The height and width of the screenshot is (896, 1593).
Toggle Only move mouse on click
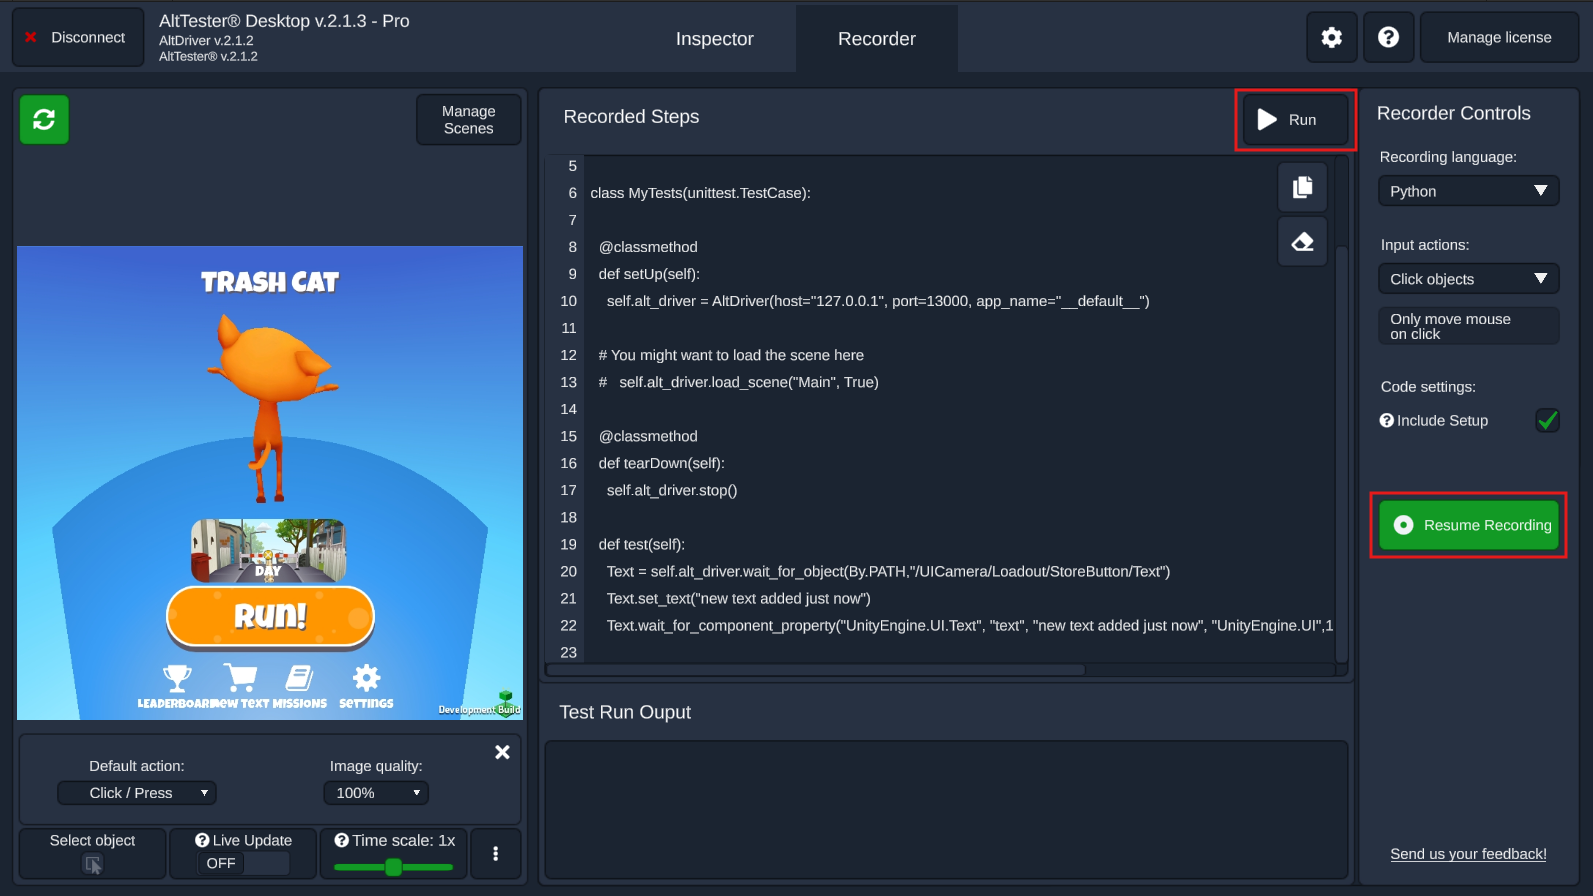(1467, 326)
